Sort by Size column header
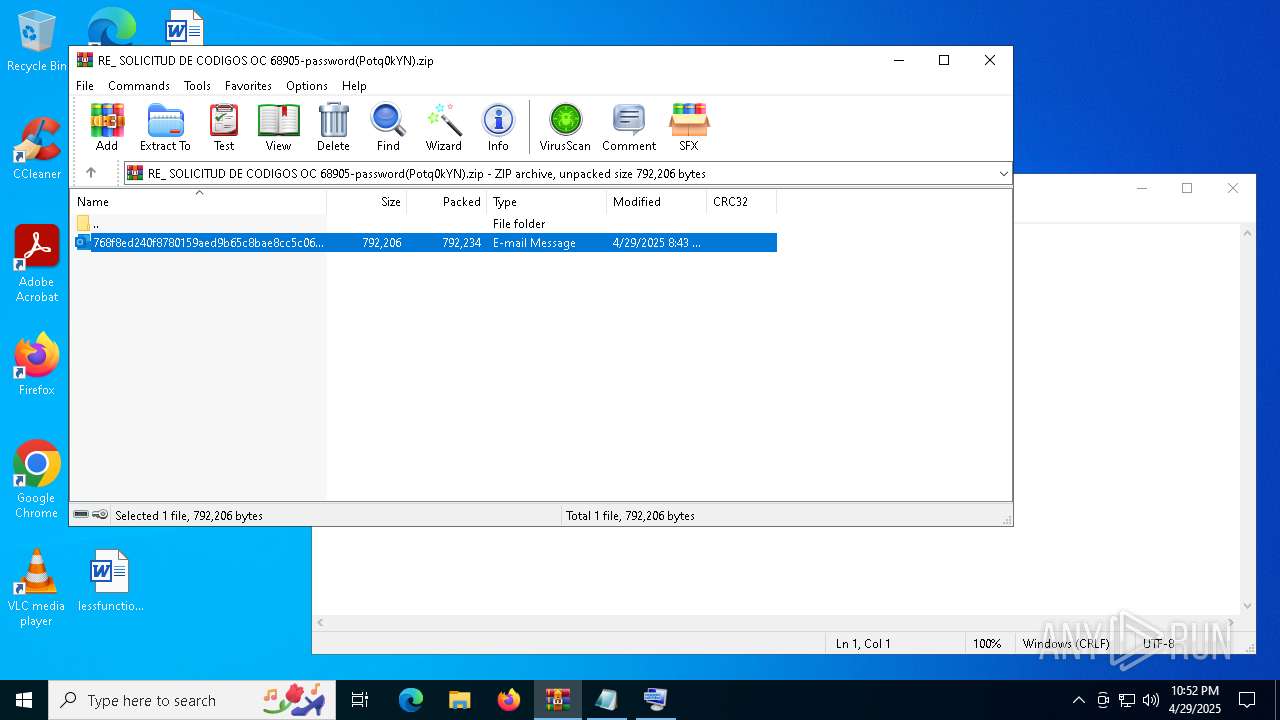 tap(367, 202)
